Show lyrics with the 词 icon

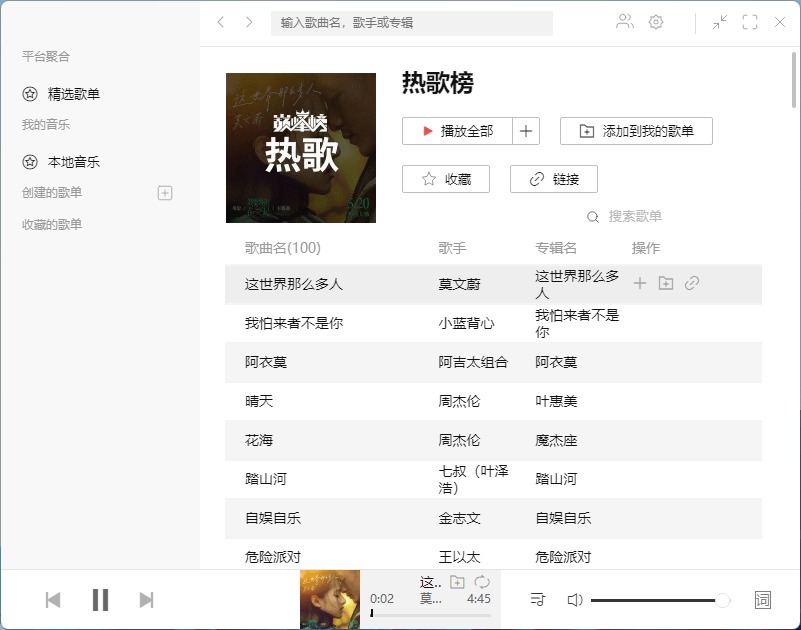click(763, 599)
